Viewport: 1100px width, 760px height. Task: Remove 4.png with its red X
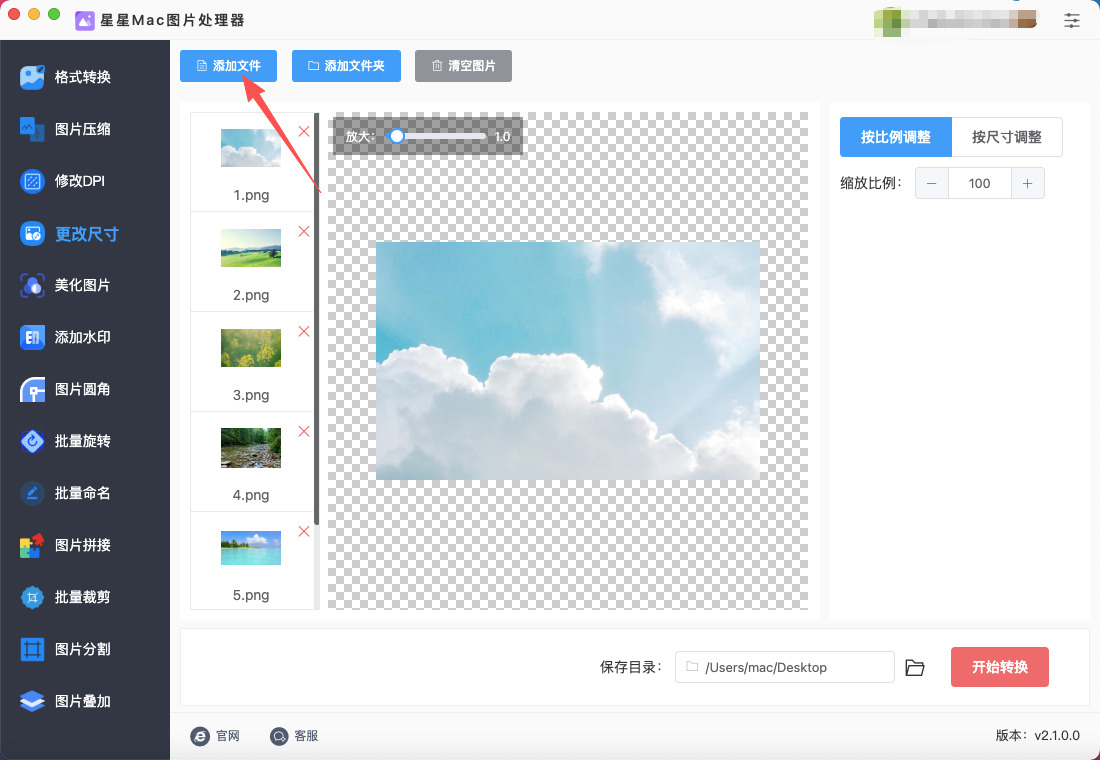pos(304,432)
